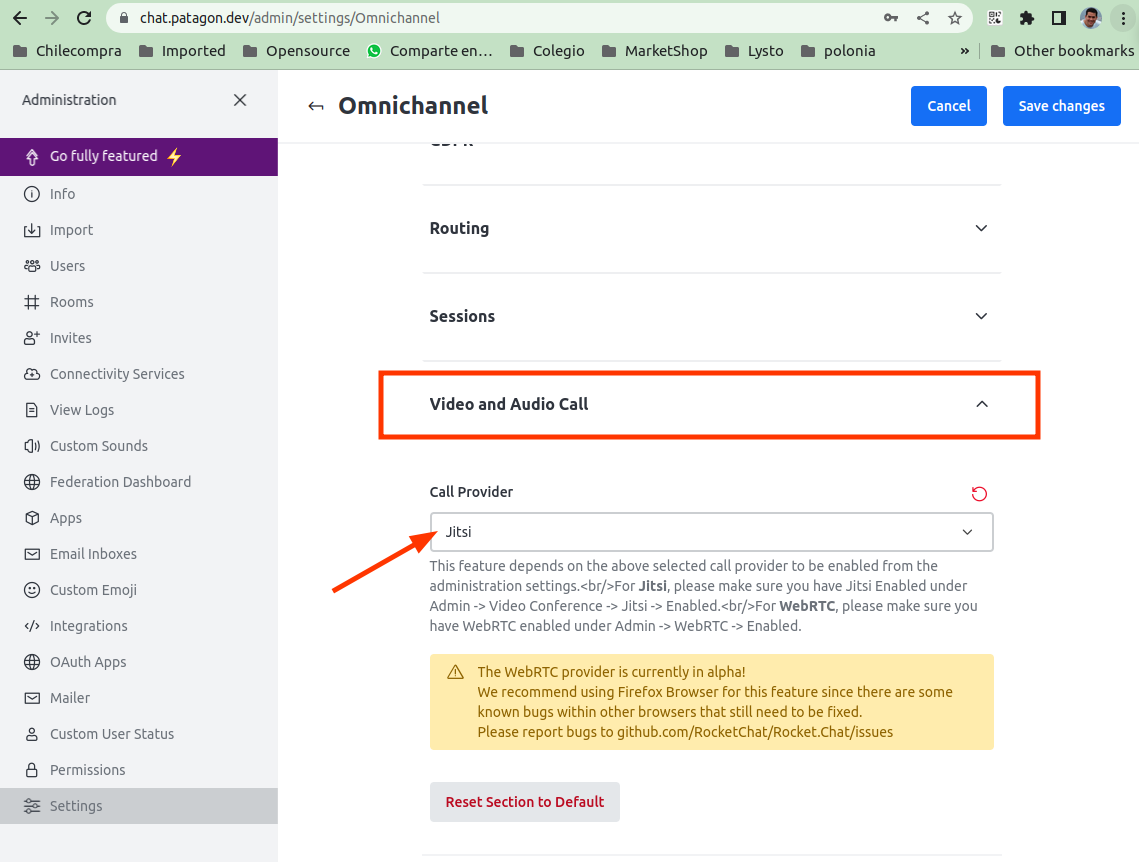The height and width of the screenshot is (862, 1139).
Task: Click the Cancel button
Action: (x=948, y=106)
